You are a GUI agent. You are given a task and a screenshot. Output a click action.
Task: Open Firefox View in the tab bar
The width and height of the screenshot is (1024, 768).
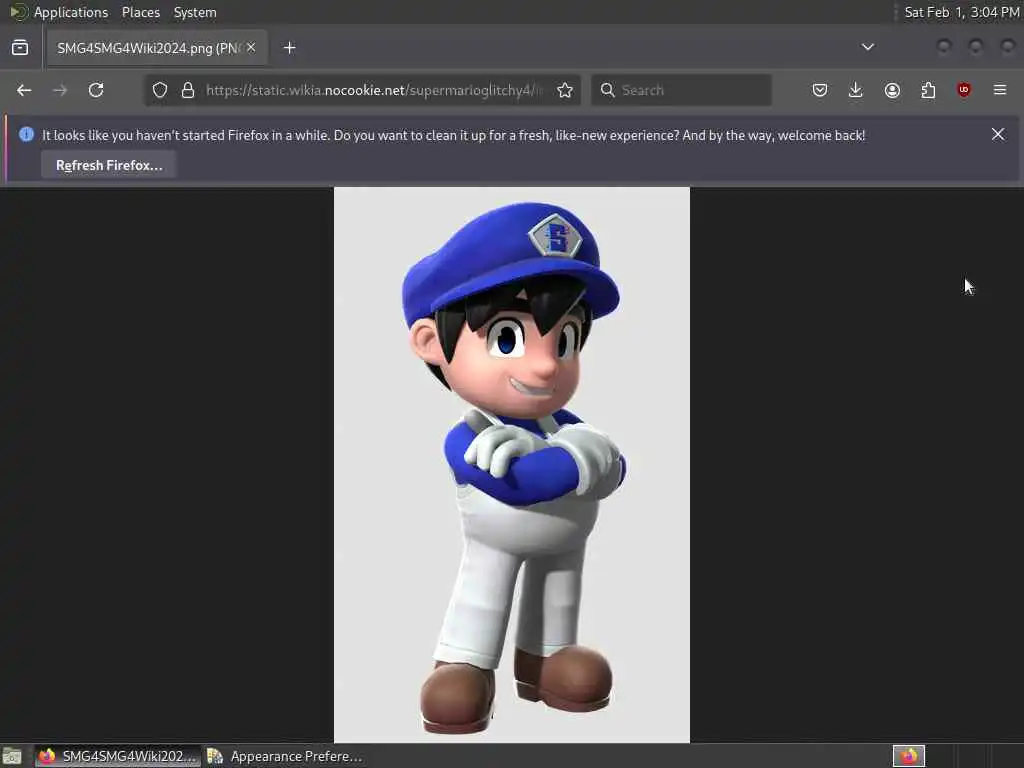click(20, 48)
